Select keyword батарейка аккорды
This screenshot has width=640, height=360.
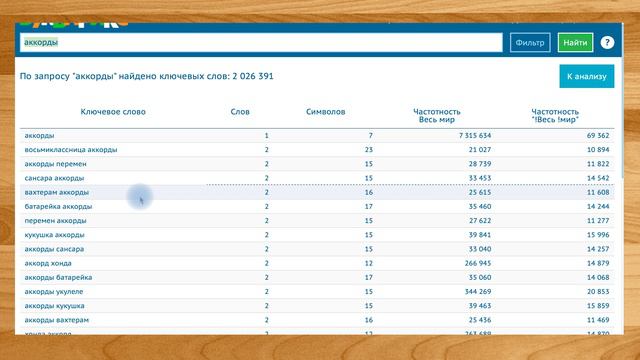point(58,207)
